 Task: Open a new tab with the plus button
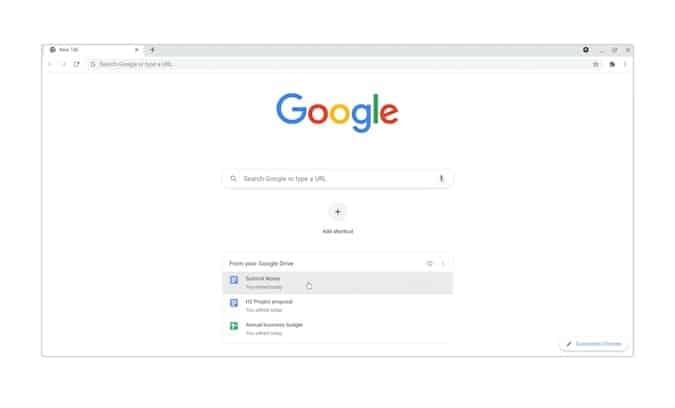pos(152,50)
